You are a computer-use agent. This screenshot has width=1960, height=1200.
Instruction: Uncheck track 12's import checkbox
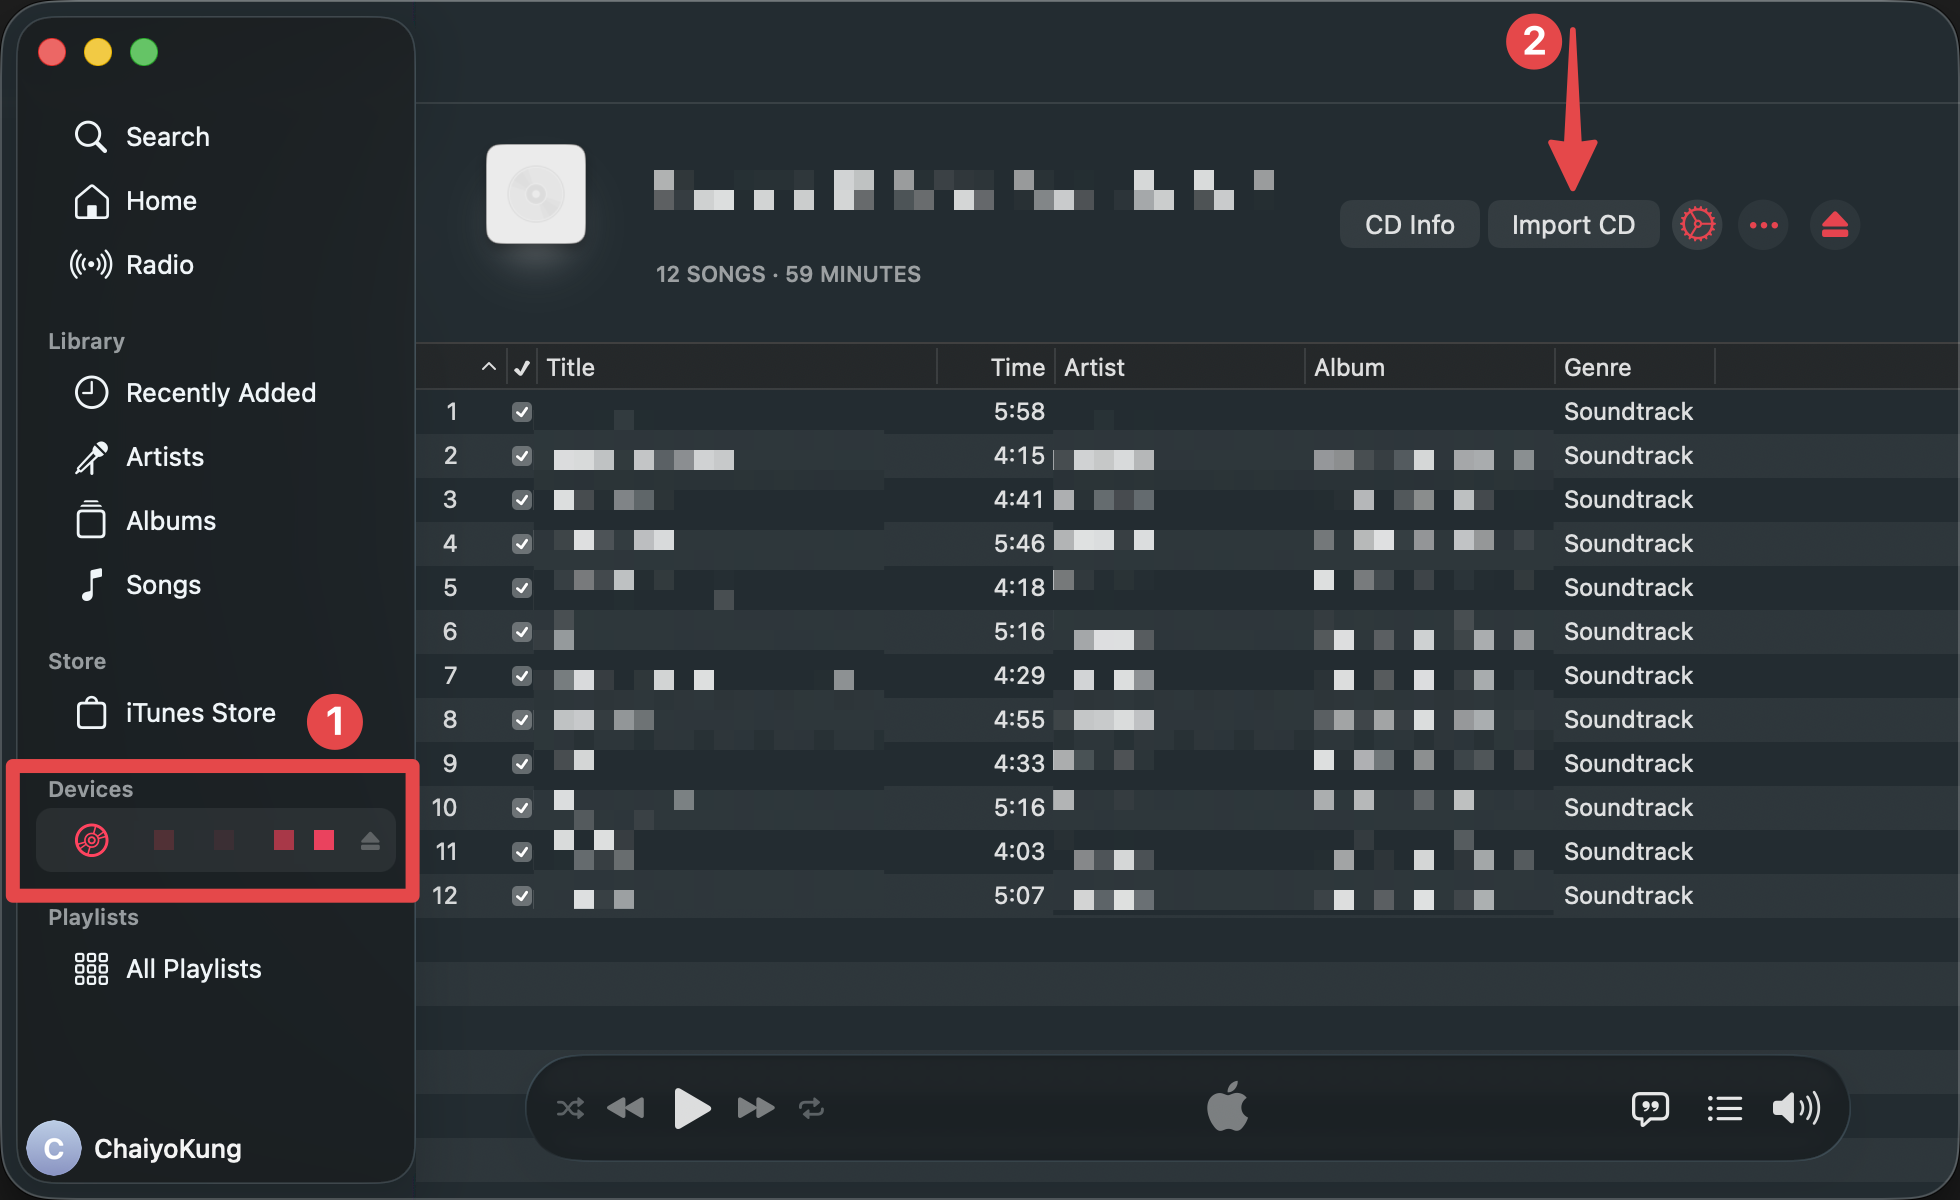click(521, 895)
